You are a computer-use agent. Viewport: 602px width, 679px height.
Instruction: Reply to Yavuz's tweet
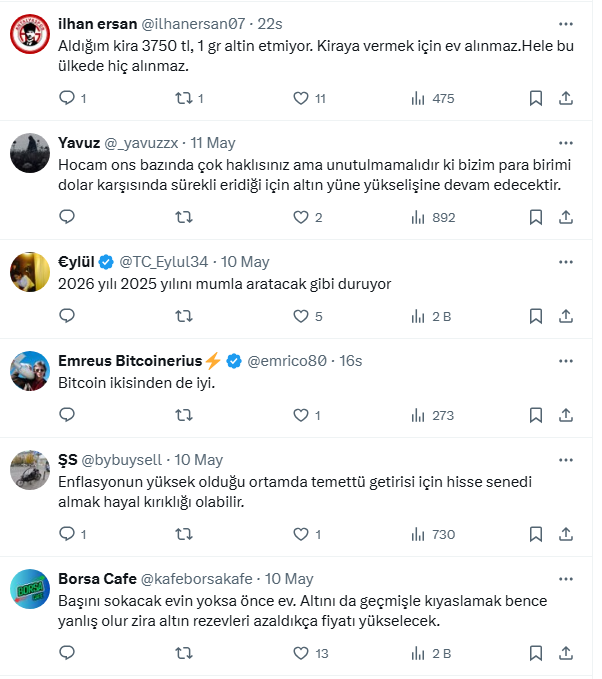click(68, 217)
